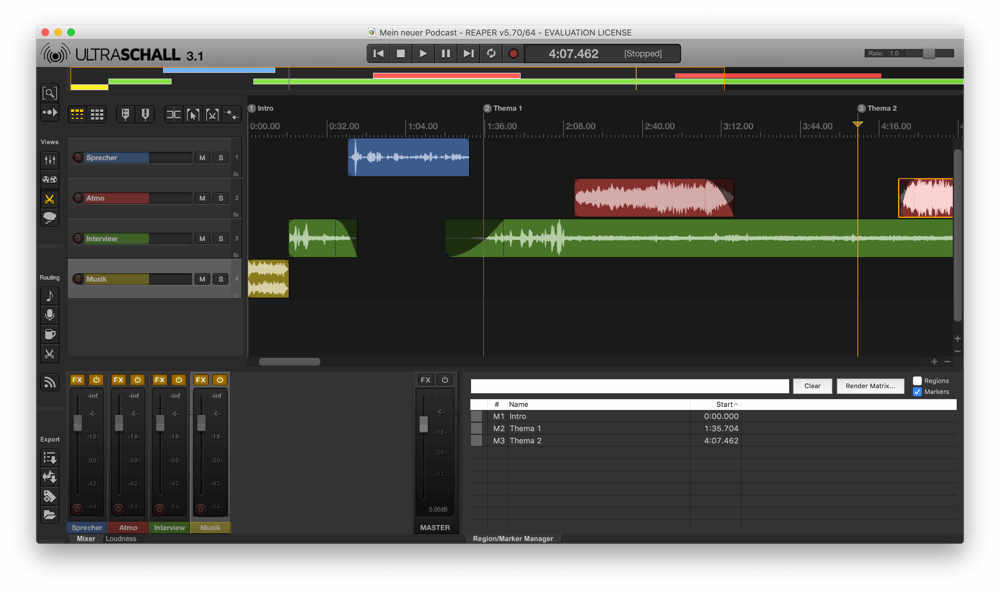This screenshot has width=1000, height=592.
Task: Click the waveform render export icon
Action: (49, 477)
